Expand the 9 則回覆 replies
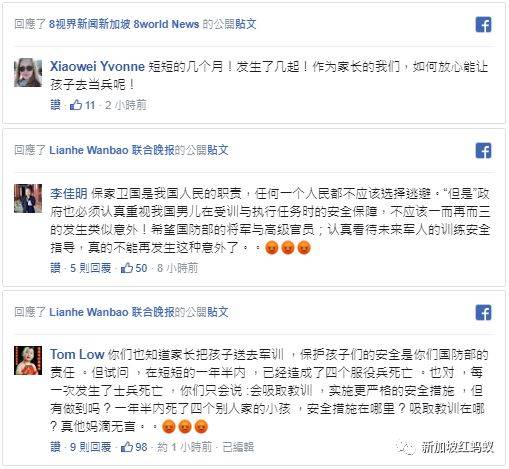The height and width of the screenshot is (469, 509). [90, 447]
